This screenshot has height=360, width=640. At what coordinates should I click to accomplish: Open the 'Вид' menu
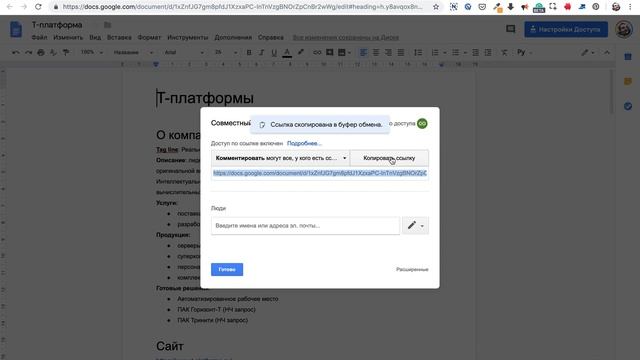[x=95, y=37]
